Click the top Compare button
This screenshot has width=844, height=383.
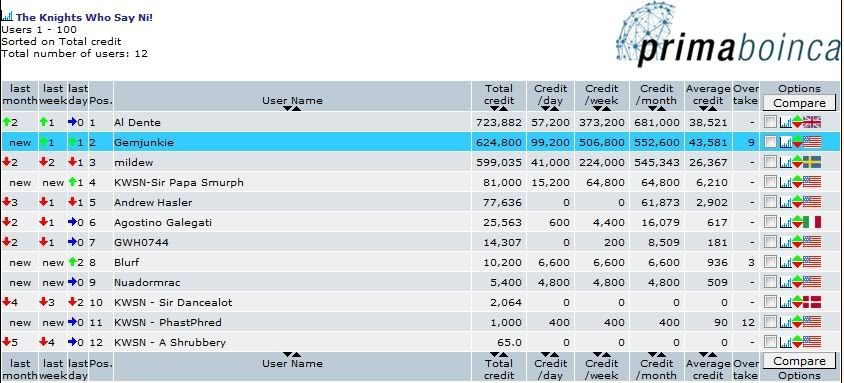(x=799, y=103)
